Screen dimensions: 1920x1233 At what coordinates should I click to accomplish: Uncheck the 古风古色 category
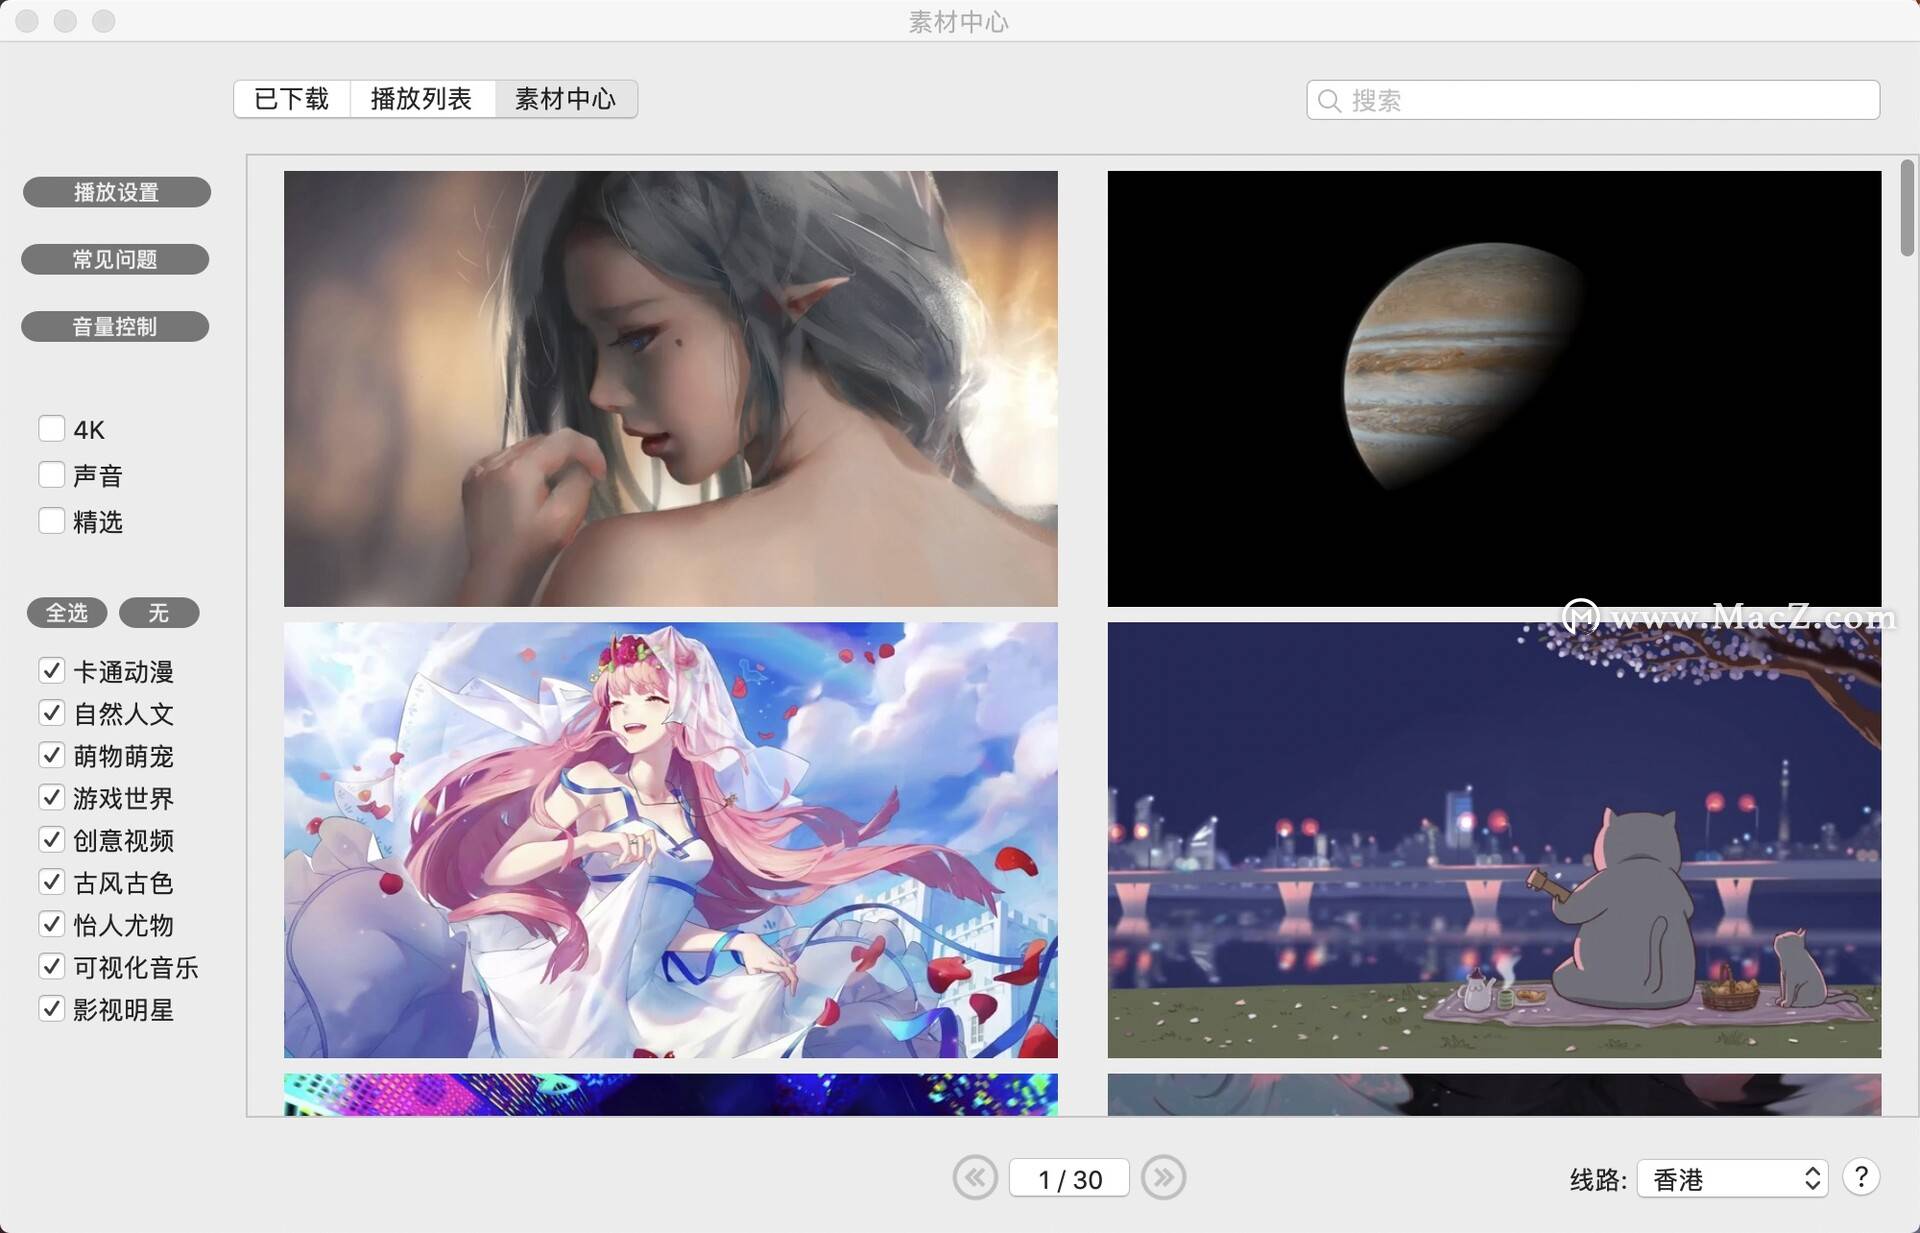[x=51, y=882]
